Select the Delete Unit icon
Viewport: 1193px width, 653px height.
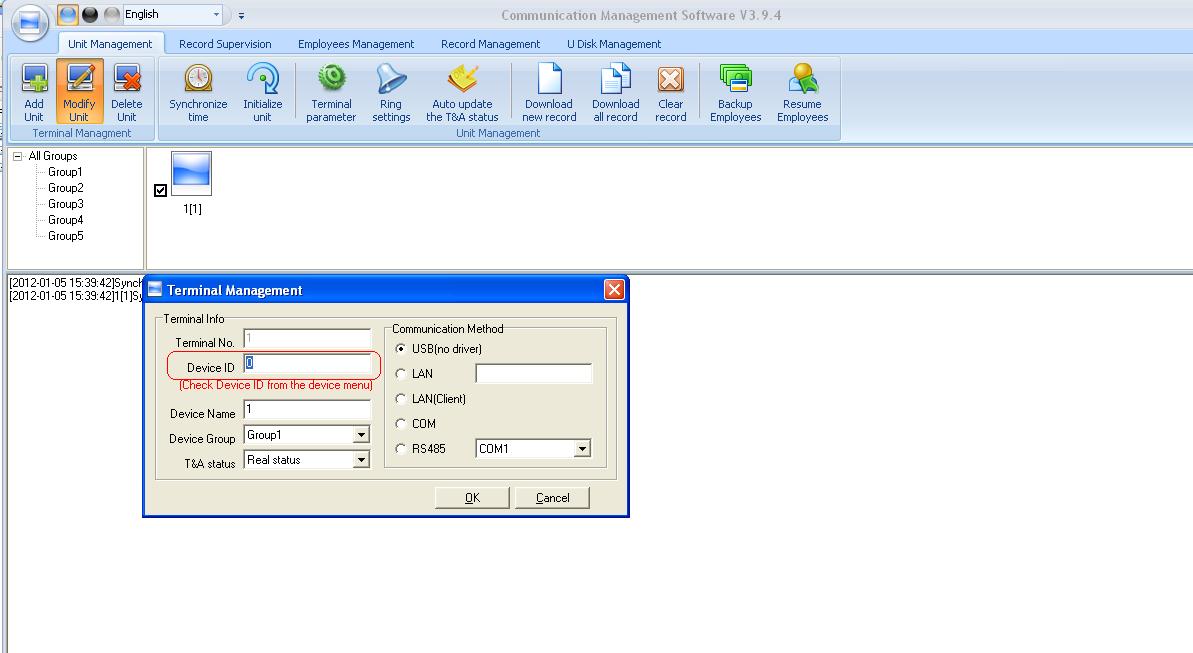(126, 80)
